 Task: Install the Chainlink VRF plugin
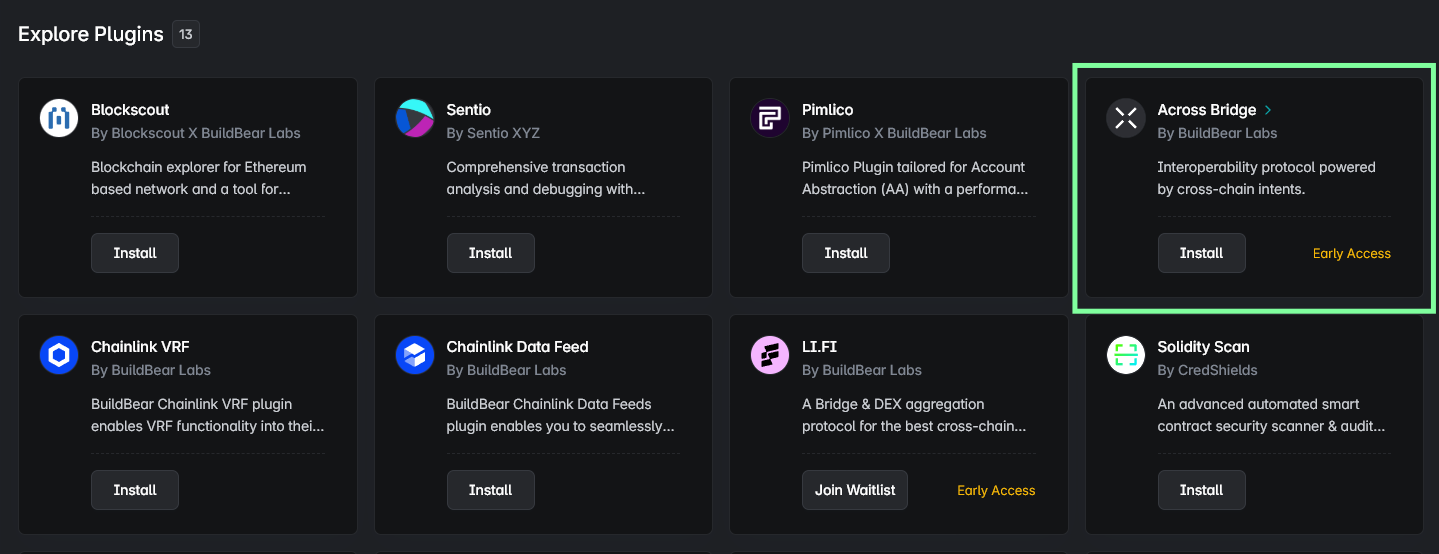pos(135,490)
